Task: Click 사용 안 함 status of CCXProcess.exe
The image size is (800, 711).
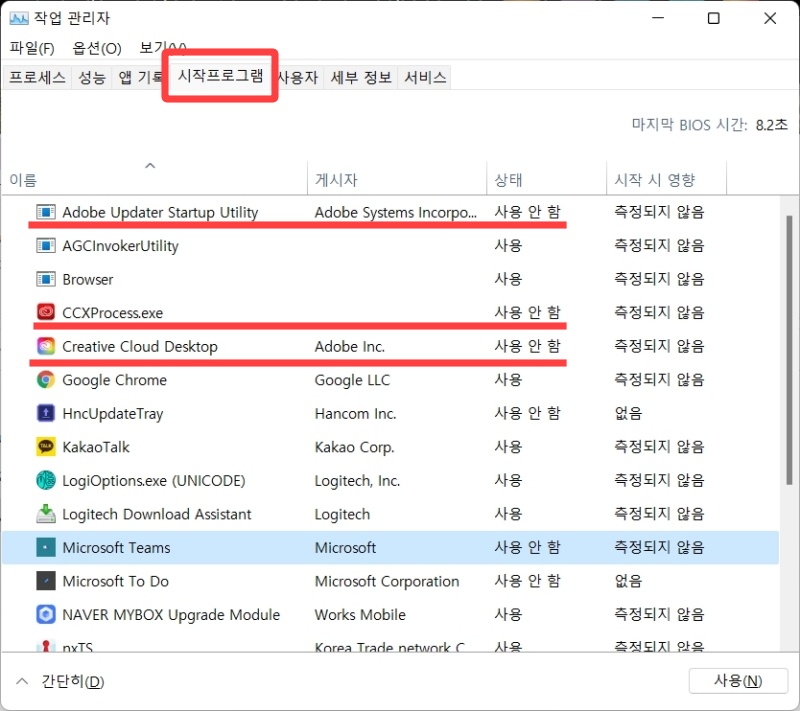Action: pyautogui.click(x=528, y=312)
